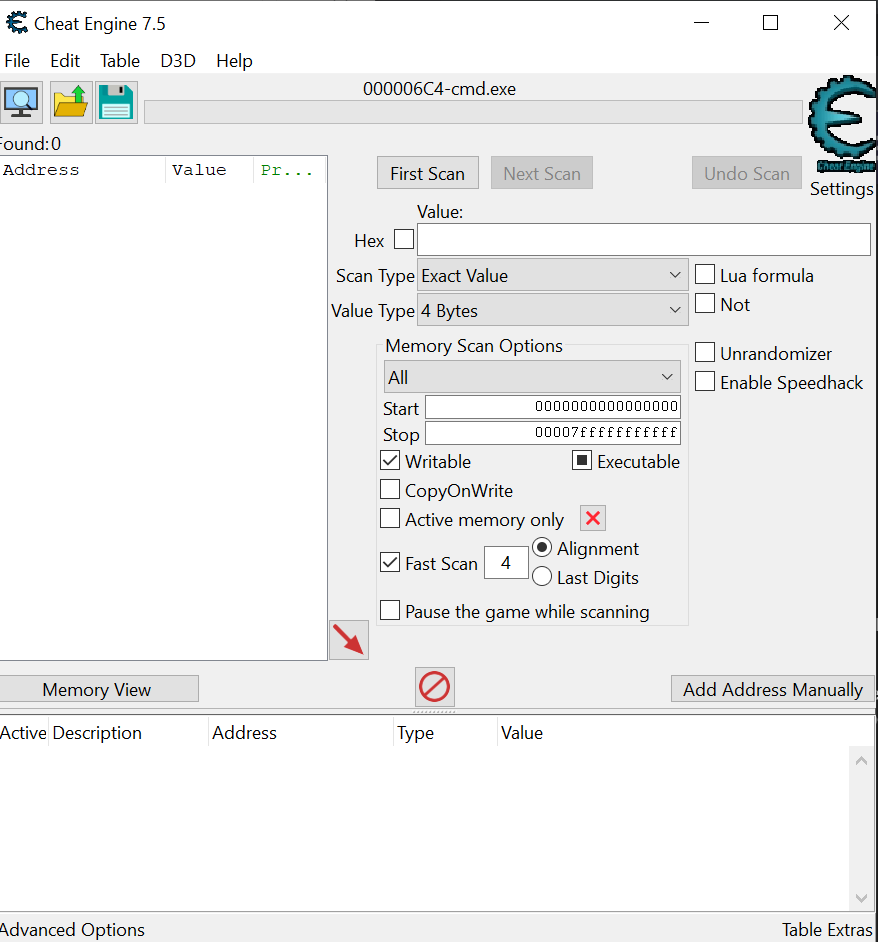Image resolution: width=878 pixels, height=942 pixels.
Task: Open the Value Type dropdown
Action: tap(553, 310)
